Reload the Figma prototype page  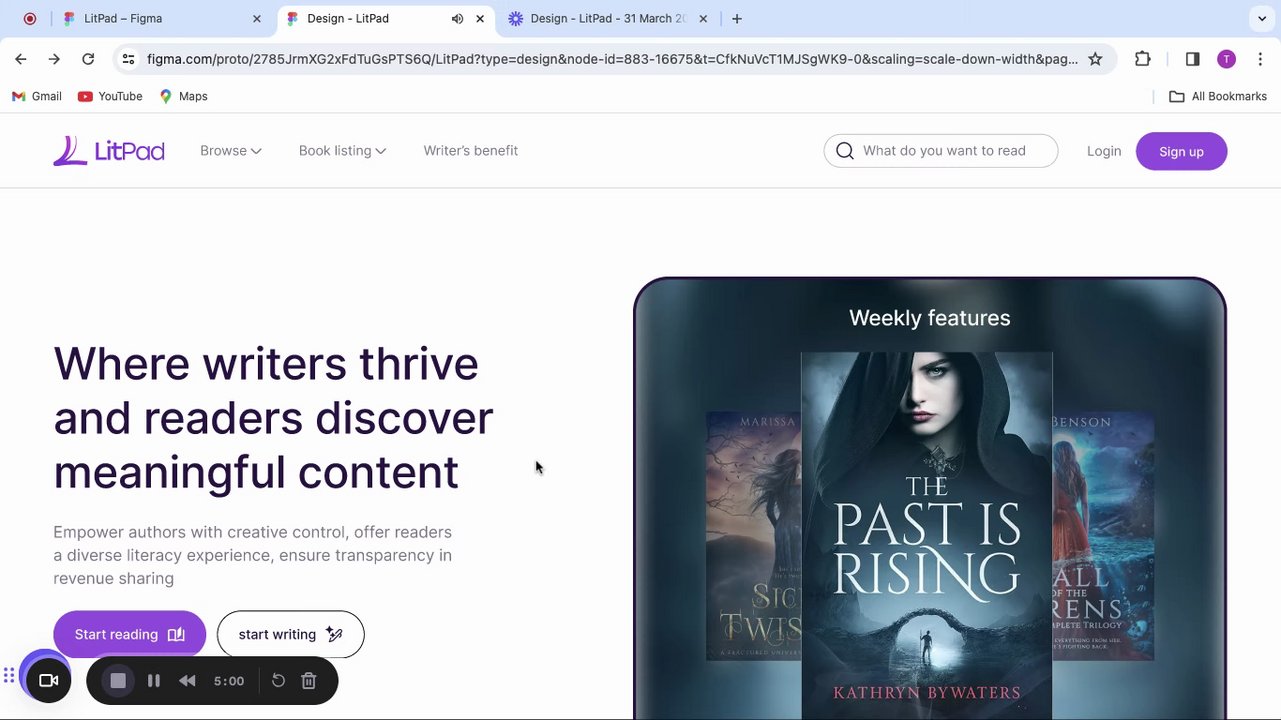click(88, 59)
